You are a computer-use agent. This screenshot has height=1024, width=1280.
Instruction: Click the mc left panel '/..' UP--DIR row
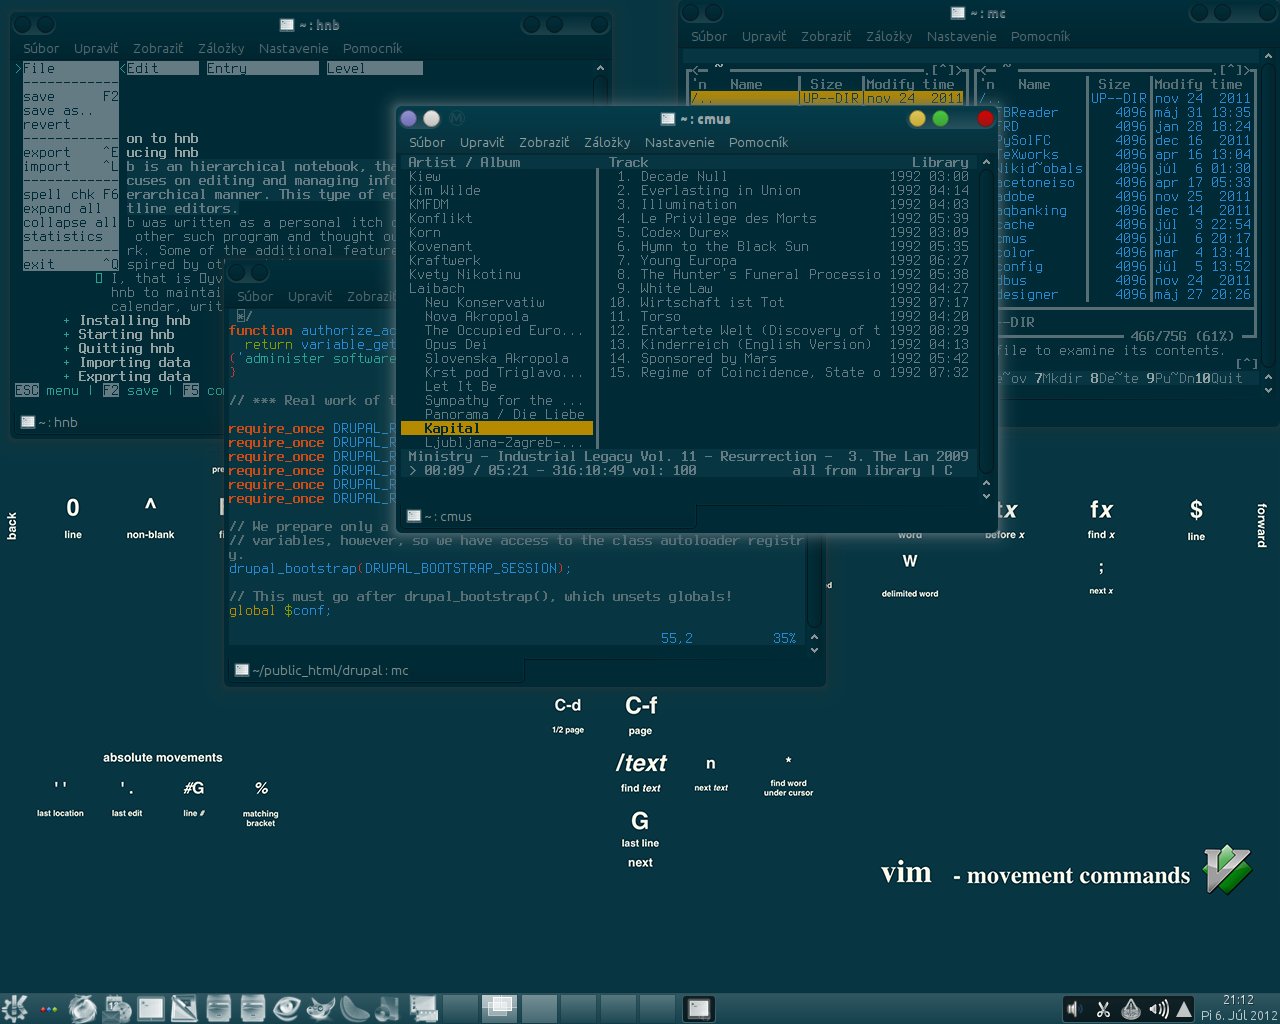pos(826,98)
